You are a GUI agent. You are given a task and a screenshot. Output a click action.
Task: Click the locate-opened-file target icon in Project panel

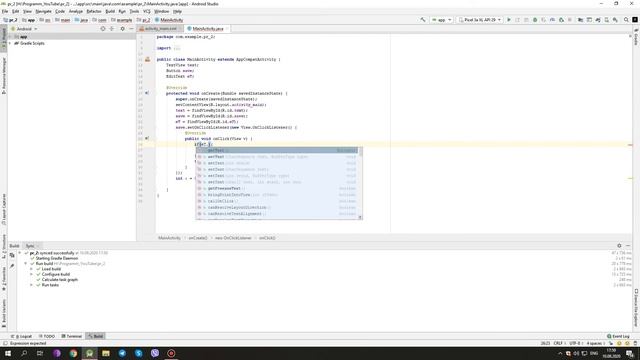(x=103, y=29)
